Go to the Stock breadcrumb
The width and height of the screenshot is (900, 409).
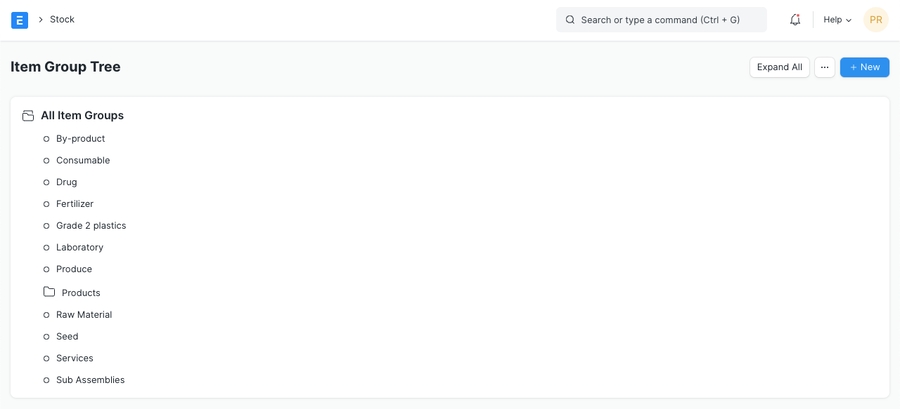click(62, 20)
